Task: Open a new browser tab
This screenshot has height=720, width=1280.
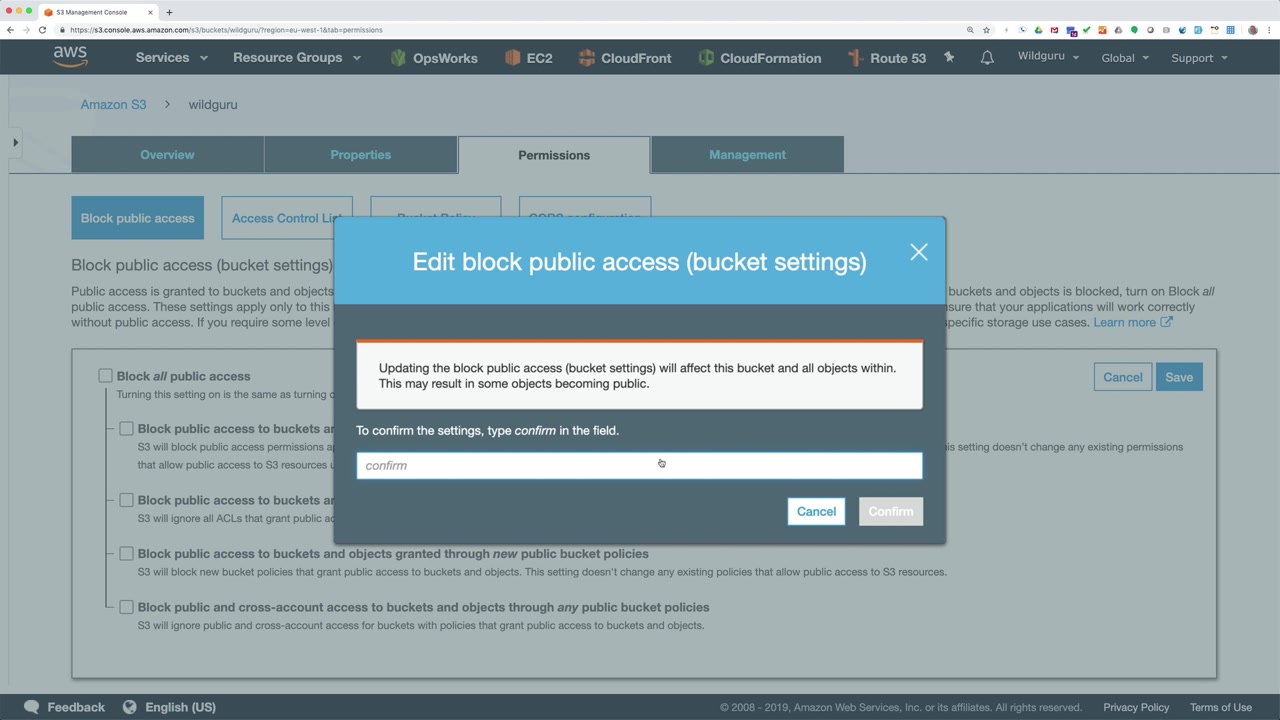Action: coord(169,12)
